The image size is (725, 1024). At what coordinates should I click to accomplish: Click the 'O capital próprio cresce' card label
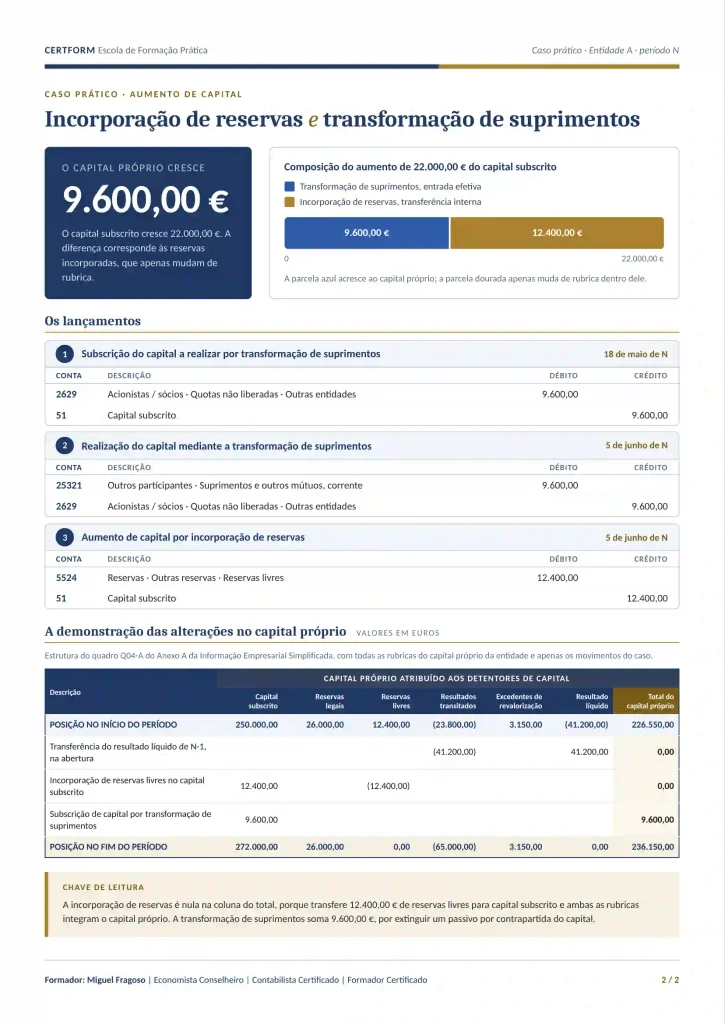tap(133, 168)
